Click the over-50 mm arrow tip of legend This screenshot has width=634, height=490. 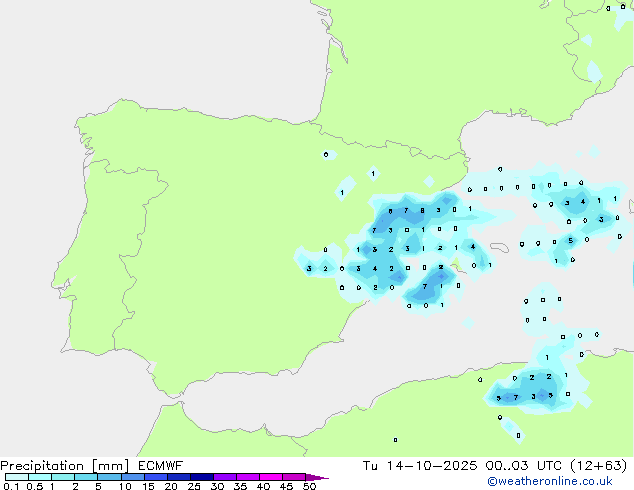coord(317,477)
